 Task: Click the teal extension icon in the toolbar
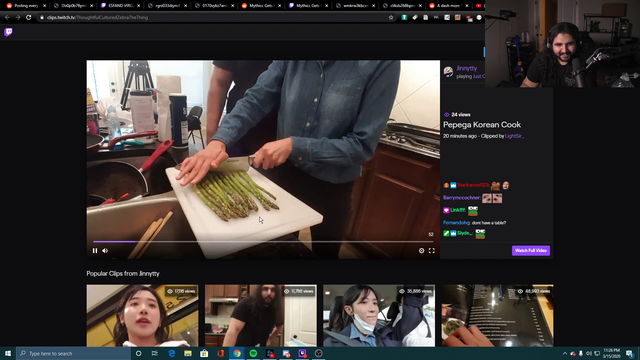click(404, 18)
